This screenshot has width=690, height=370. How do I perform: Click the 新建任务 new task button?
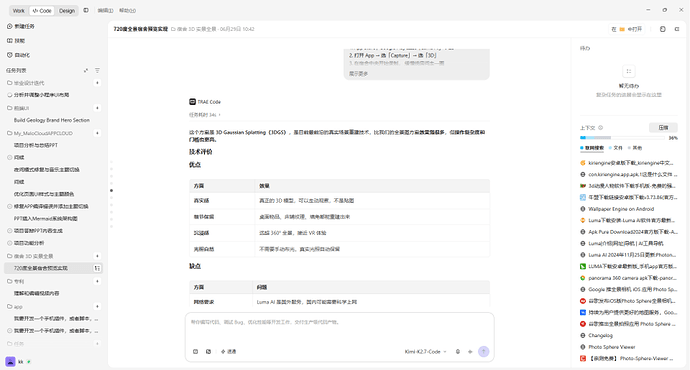point(21,26)
